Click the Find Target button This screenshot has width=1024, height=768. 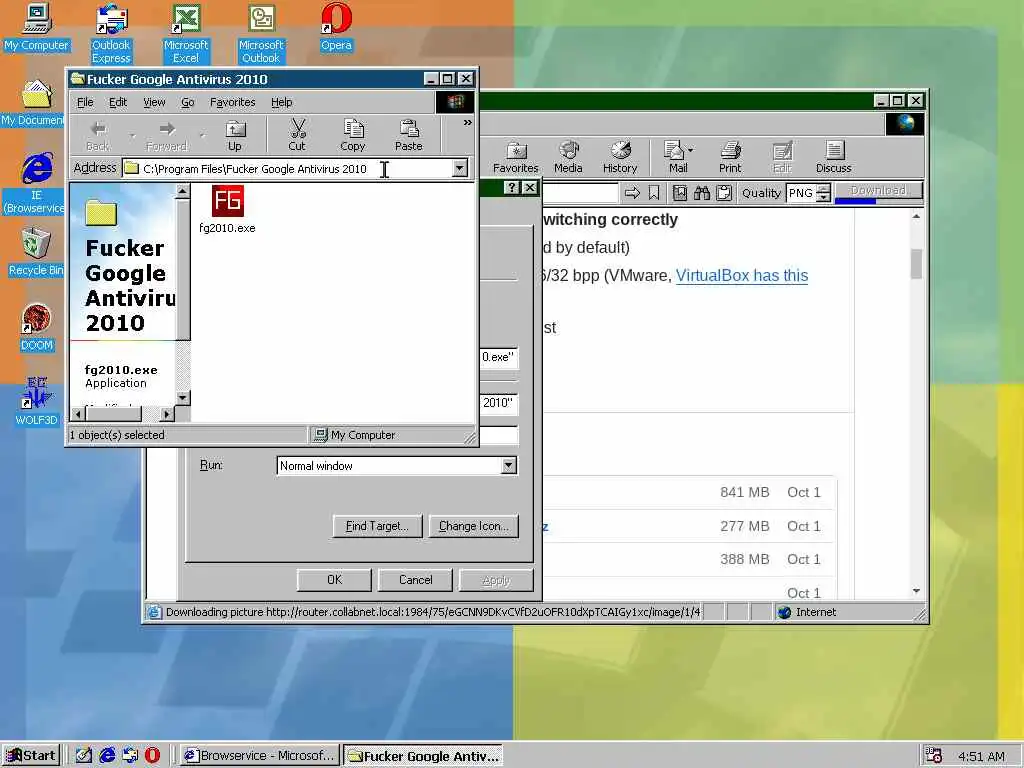point(377,526)
